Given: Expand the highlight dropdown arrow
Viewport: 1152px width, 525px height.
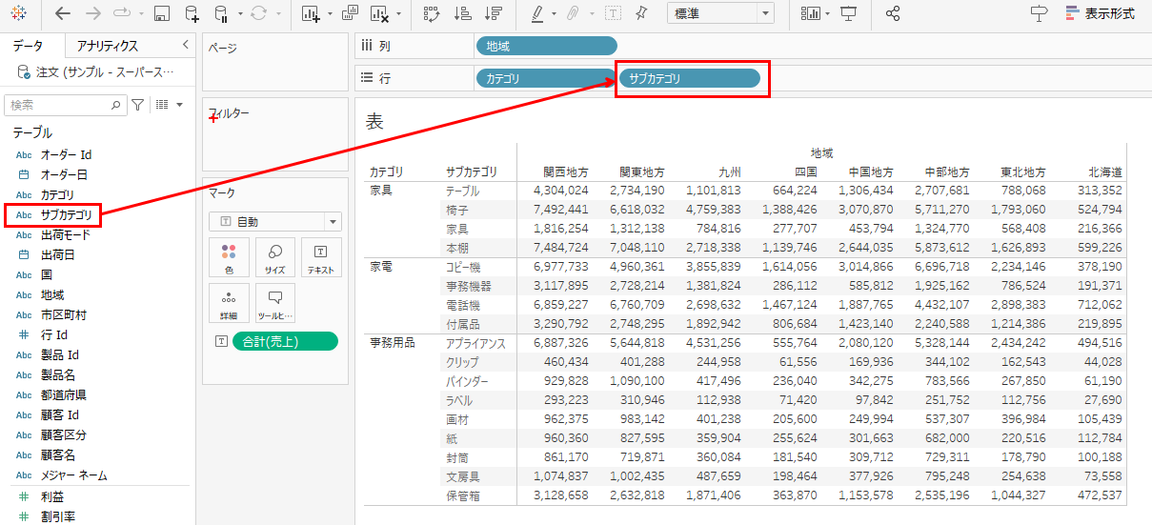Looking at the screenshot, I should (x=554, y=14).
